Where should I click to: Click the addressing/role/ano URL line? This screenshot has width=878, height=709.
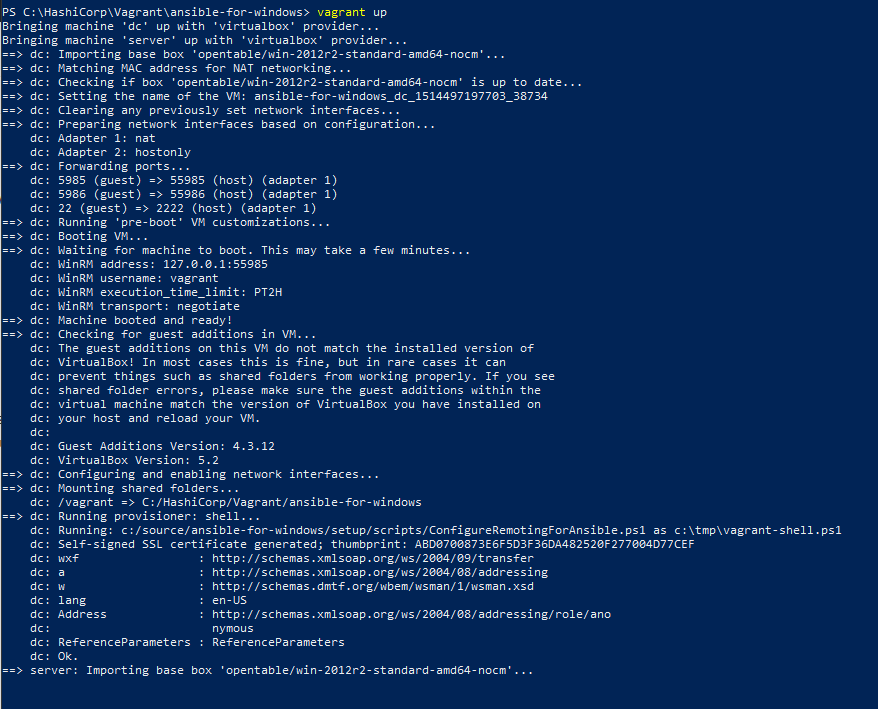point(411,614)
